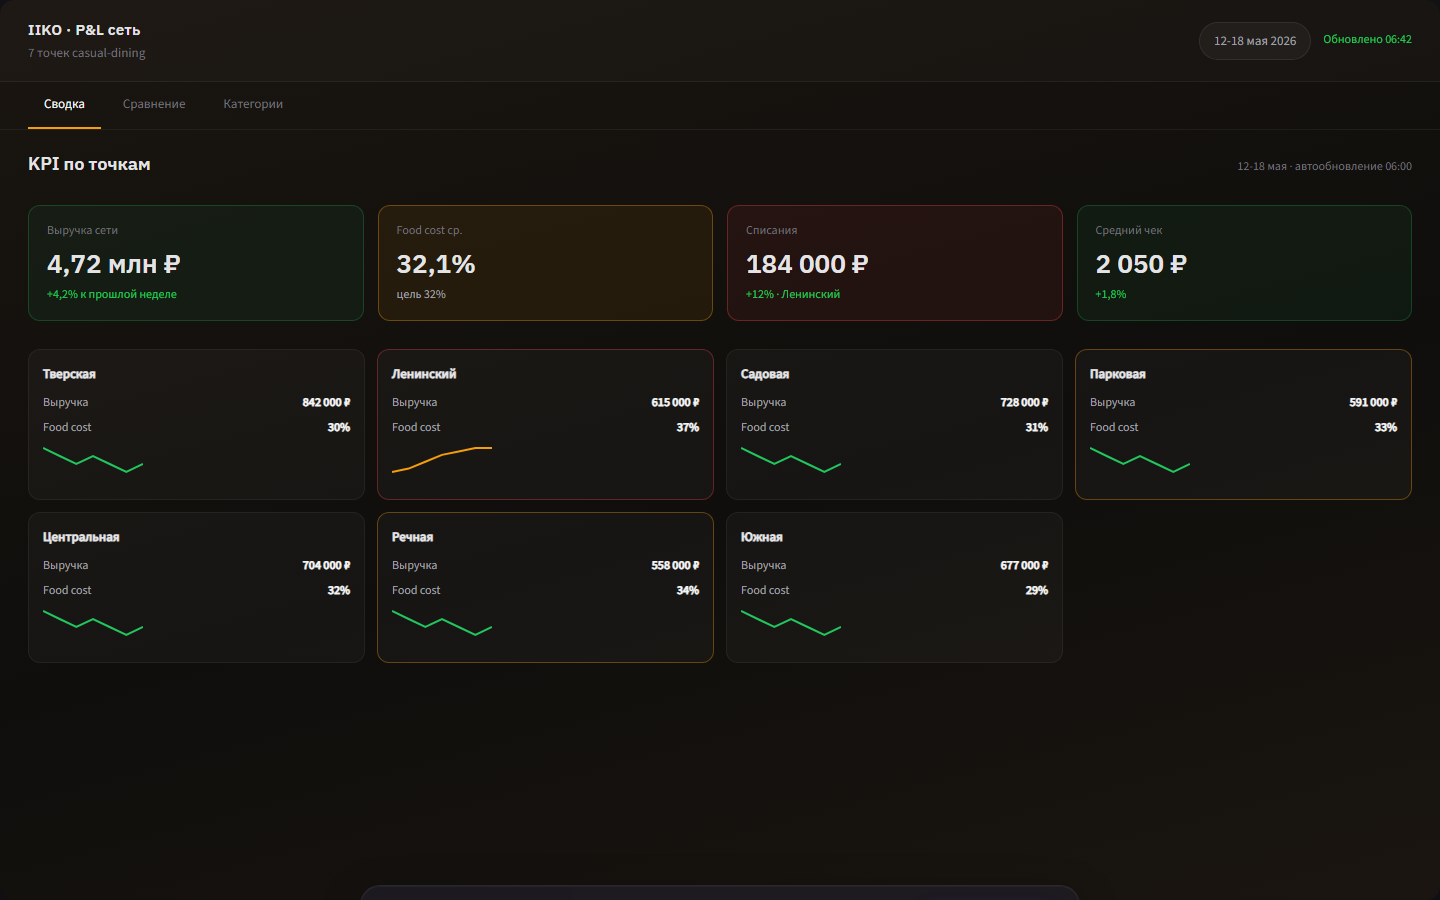Click the orange Ленинский sparkline chart
1440x900 pixels.
(442, 460)
